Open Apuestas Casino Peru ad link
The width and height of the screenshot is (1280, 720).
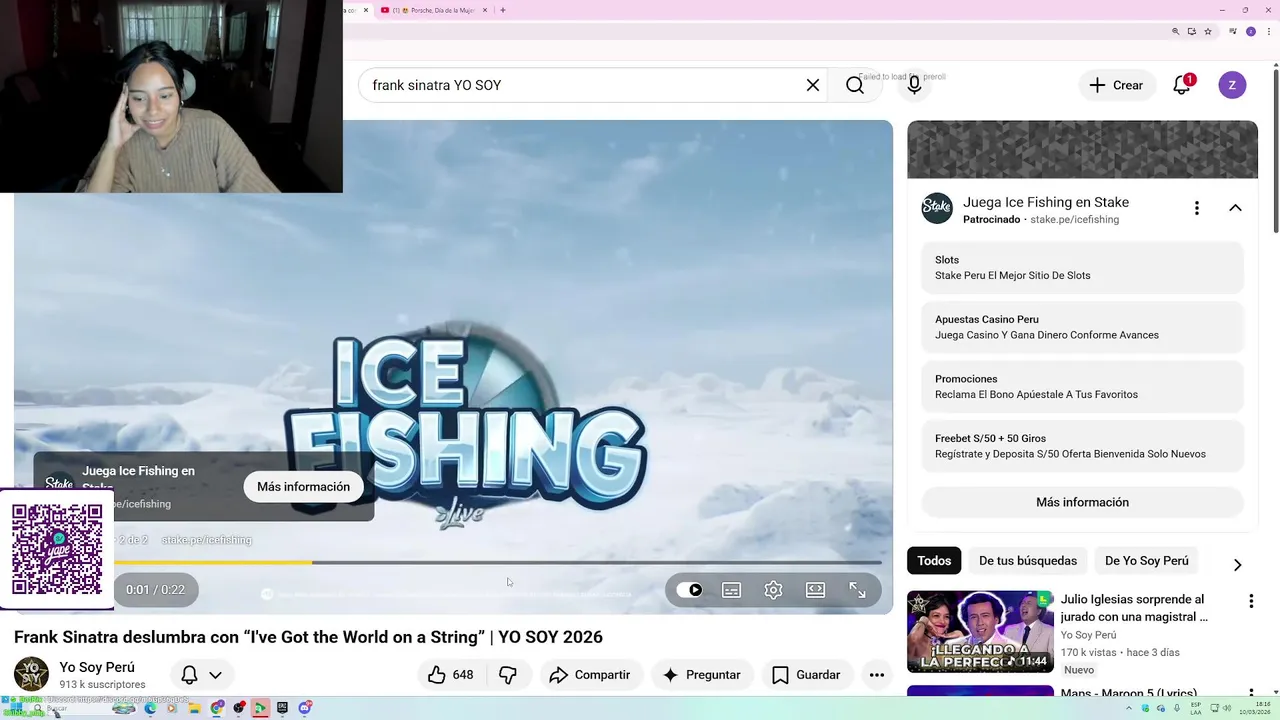tap(1082, 327)
